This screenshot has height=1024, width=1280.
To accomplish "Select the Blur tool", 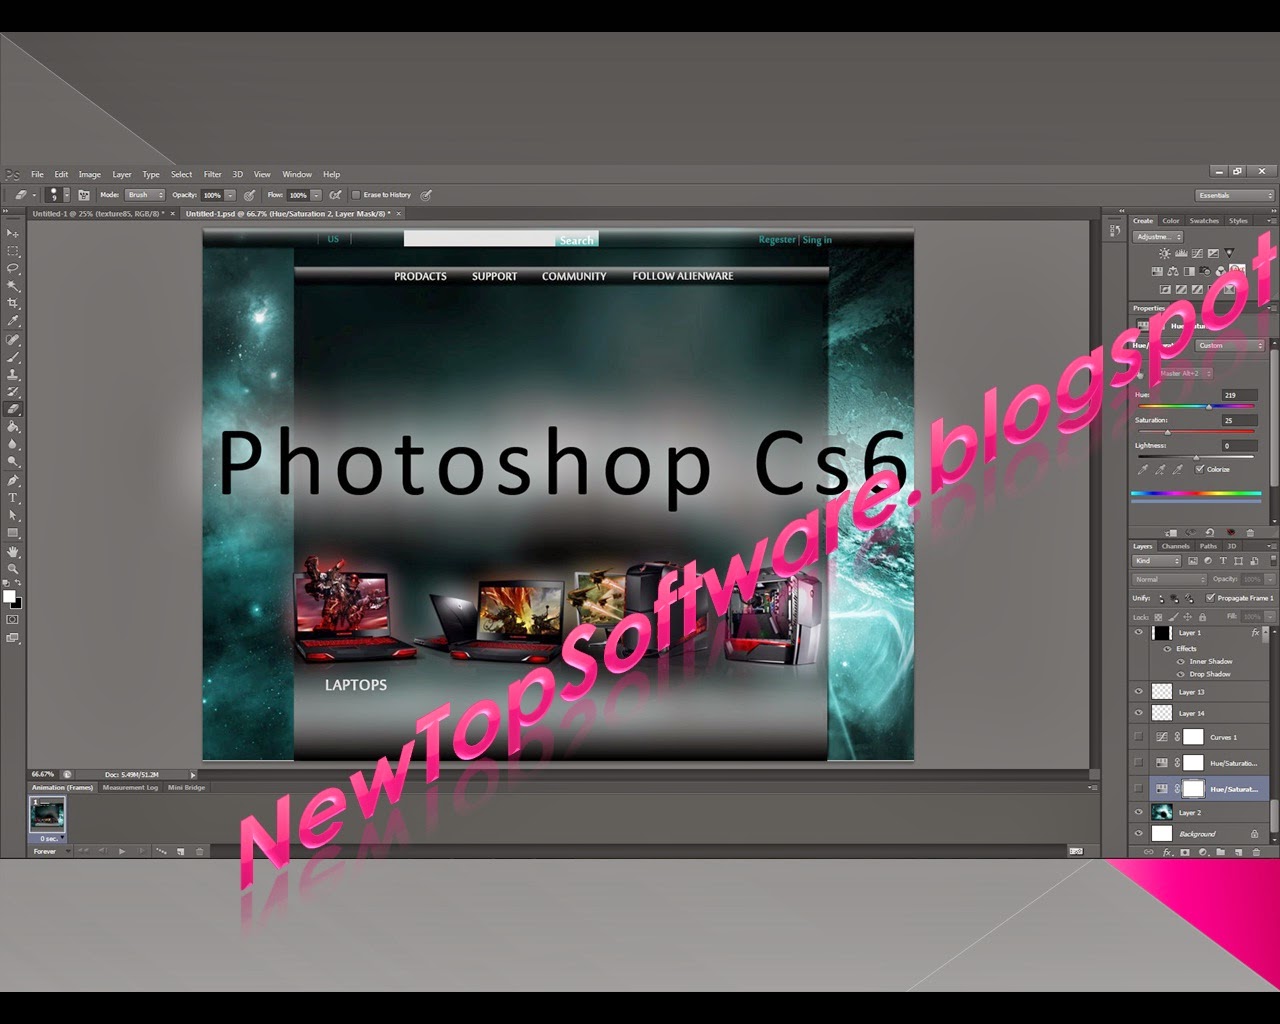I will tap(13, 444).
